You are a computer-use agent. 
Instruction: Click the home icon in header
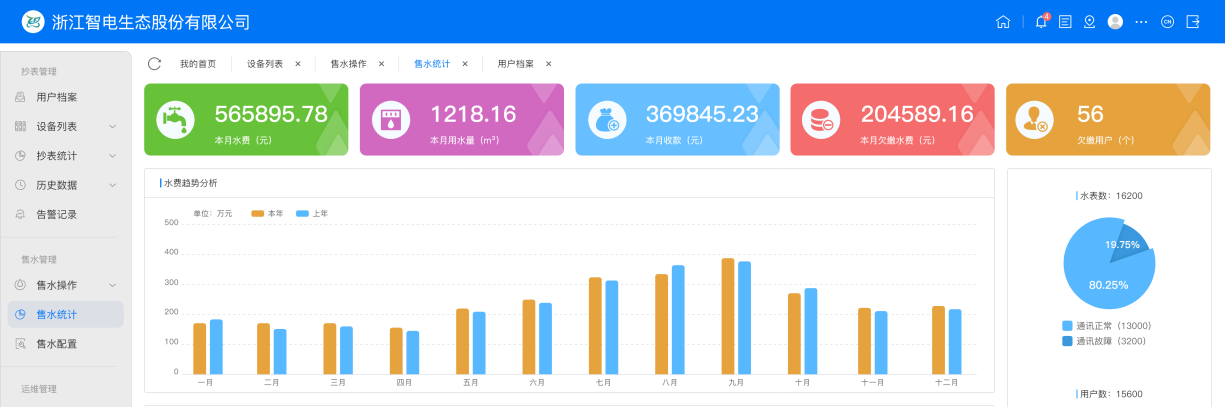[1003, 22]
